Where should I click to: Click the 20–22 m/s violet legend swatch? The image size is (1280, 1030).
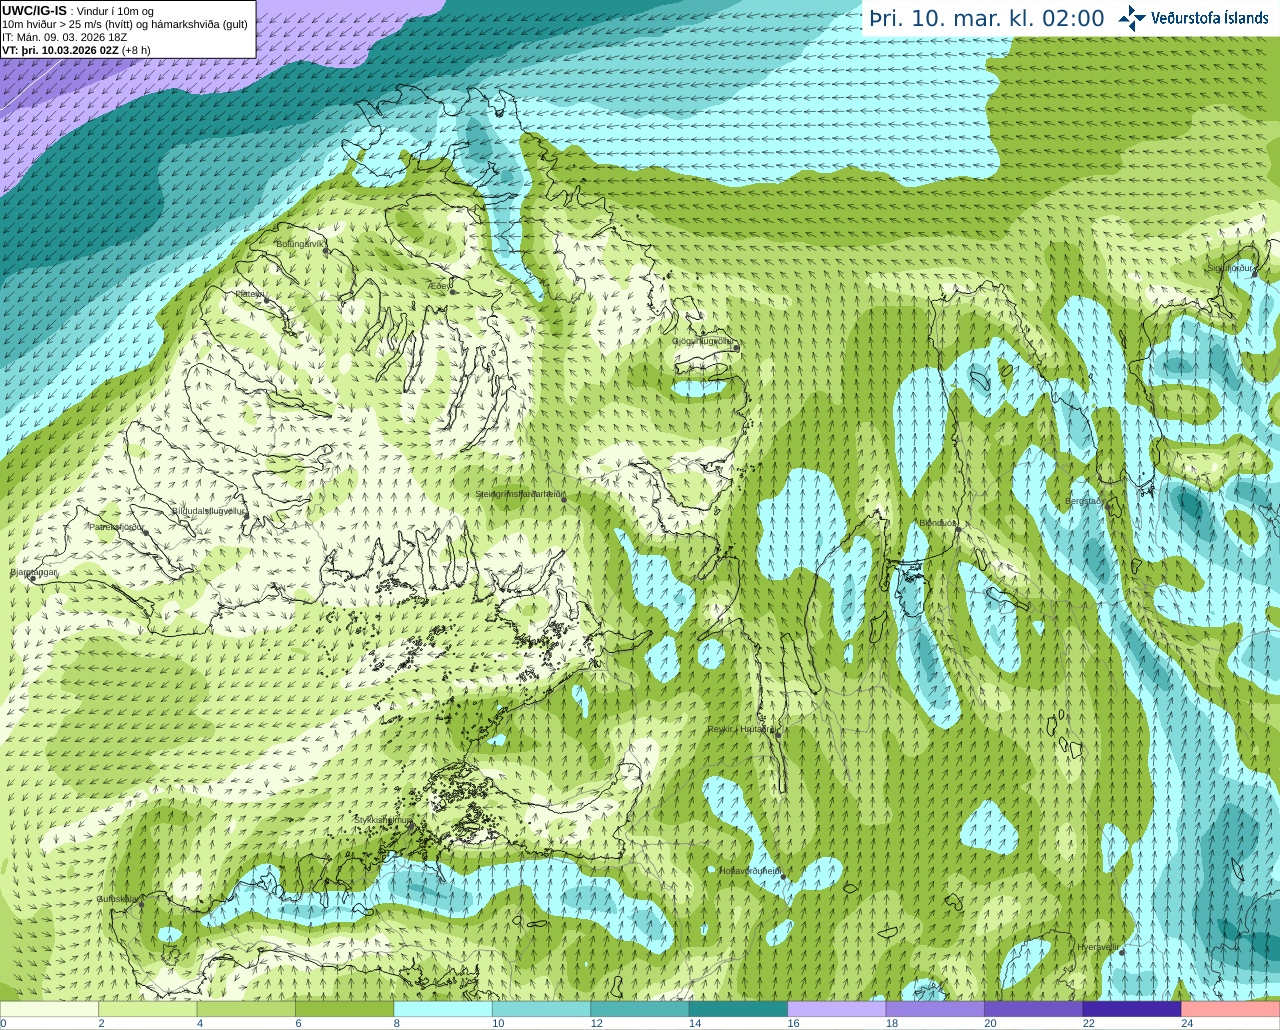1034,1009
